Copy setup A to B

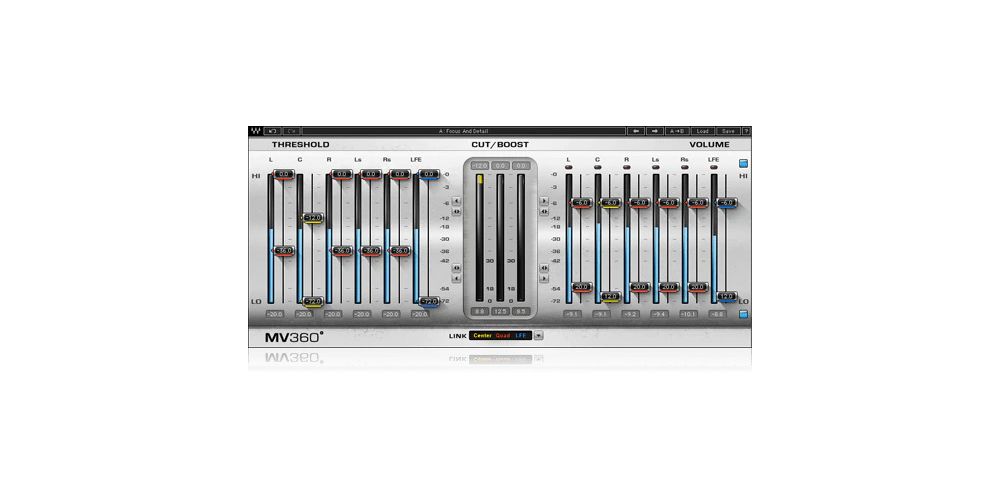[x=677, y=131]
